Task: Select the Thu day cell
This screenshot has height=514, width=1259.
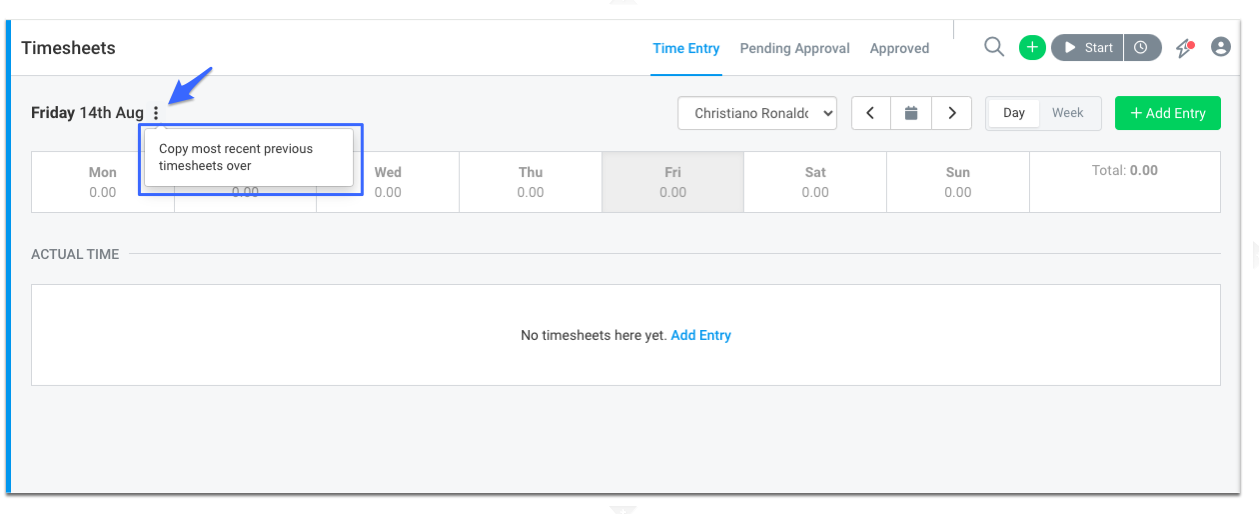Action: [x=531, y=182]
